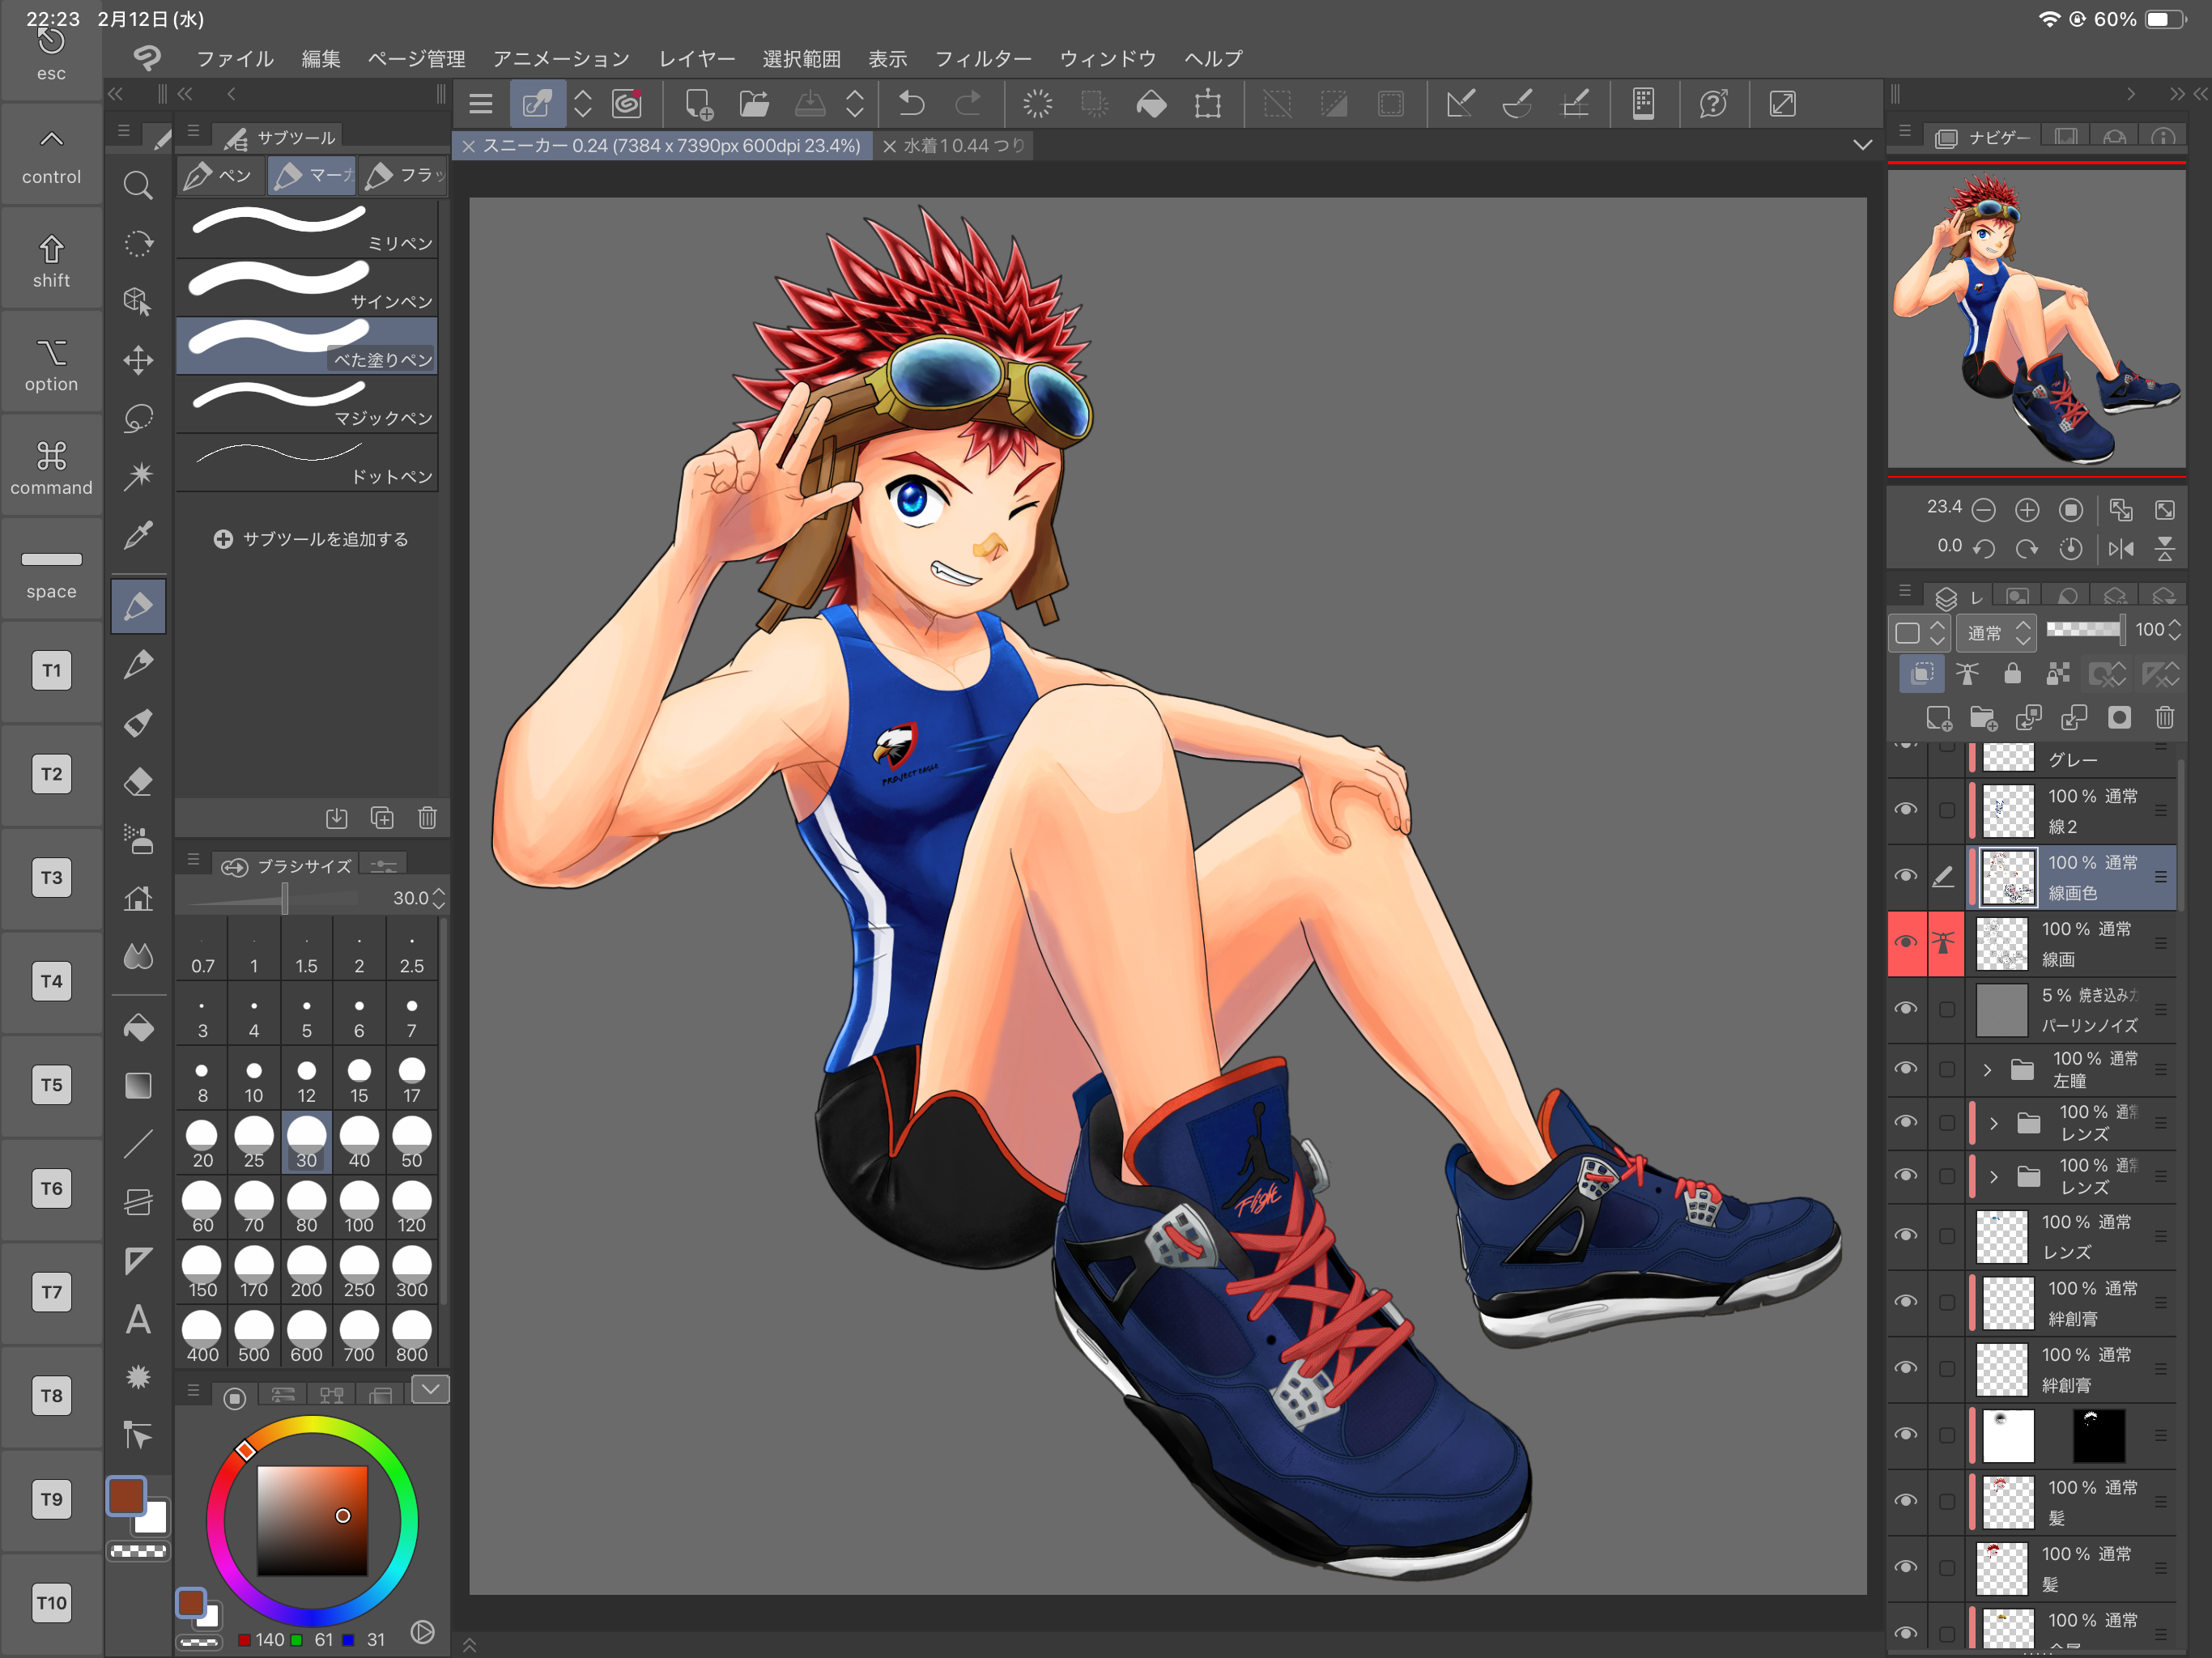Click the Undo arrow in command bar
This screenshot has width=2212, height=1658.
pyautogui.click(x=911, y=104)
